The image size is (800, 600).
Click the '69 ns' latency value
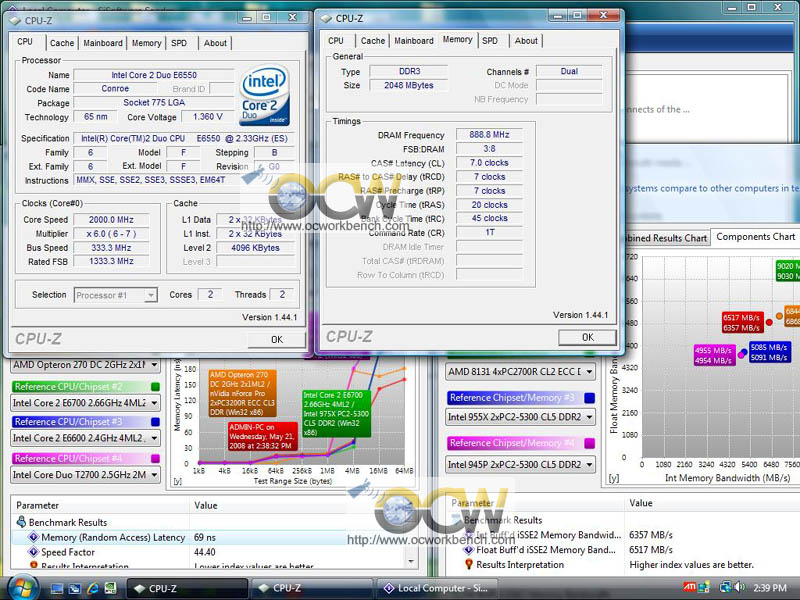[205, 537]
